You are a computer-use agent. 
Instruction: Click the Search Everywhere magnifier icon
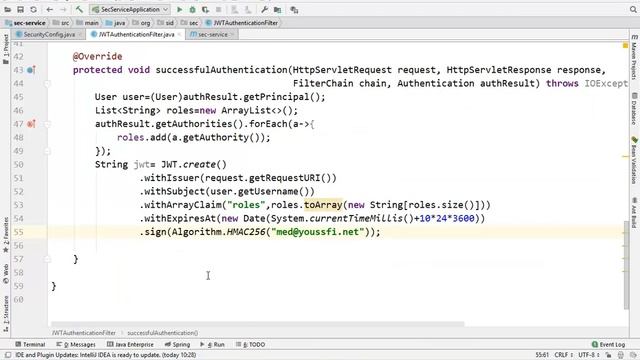633,9
